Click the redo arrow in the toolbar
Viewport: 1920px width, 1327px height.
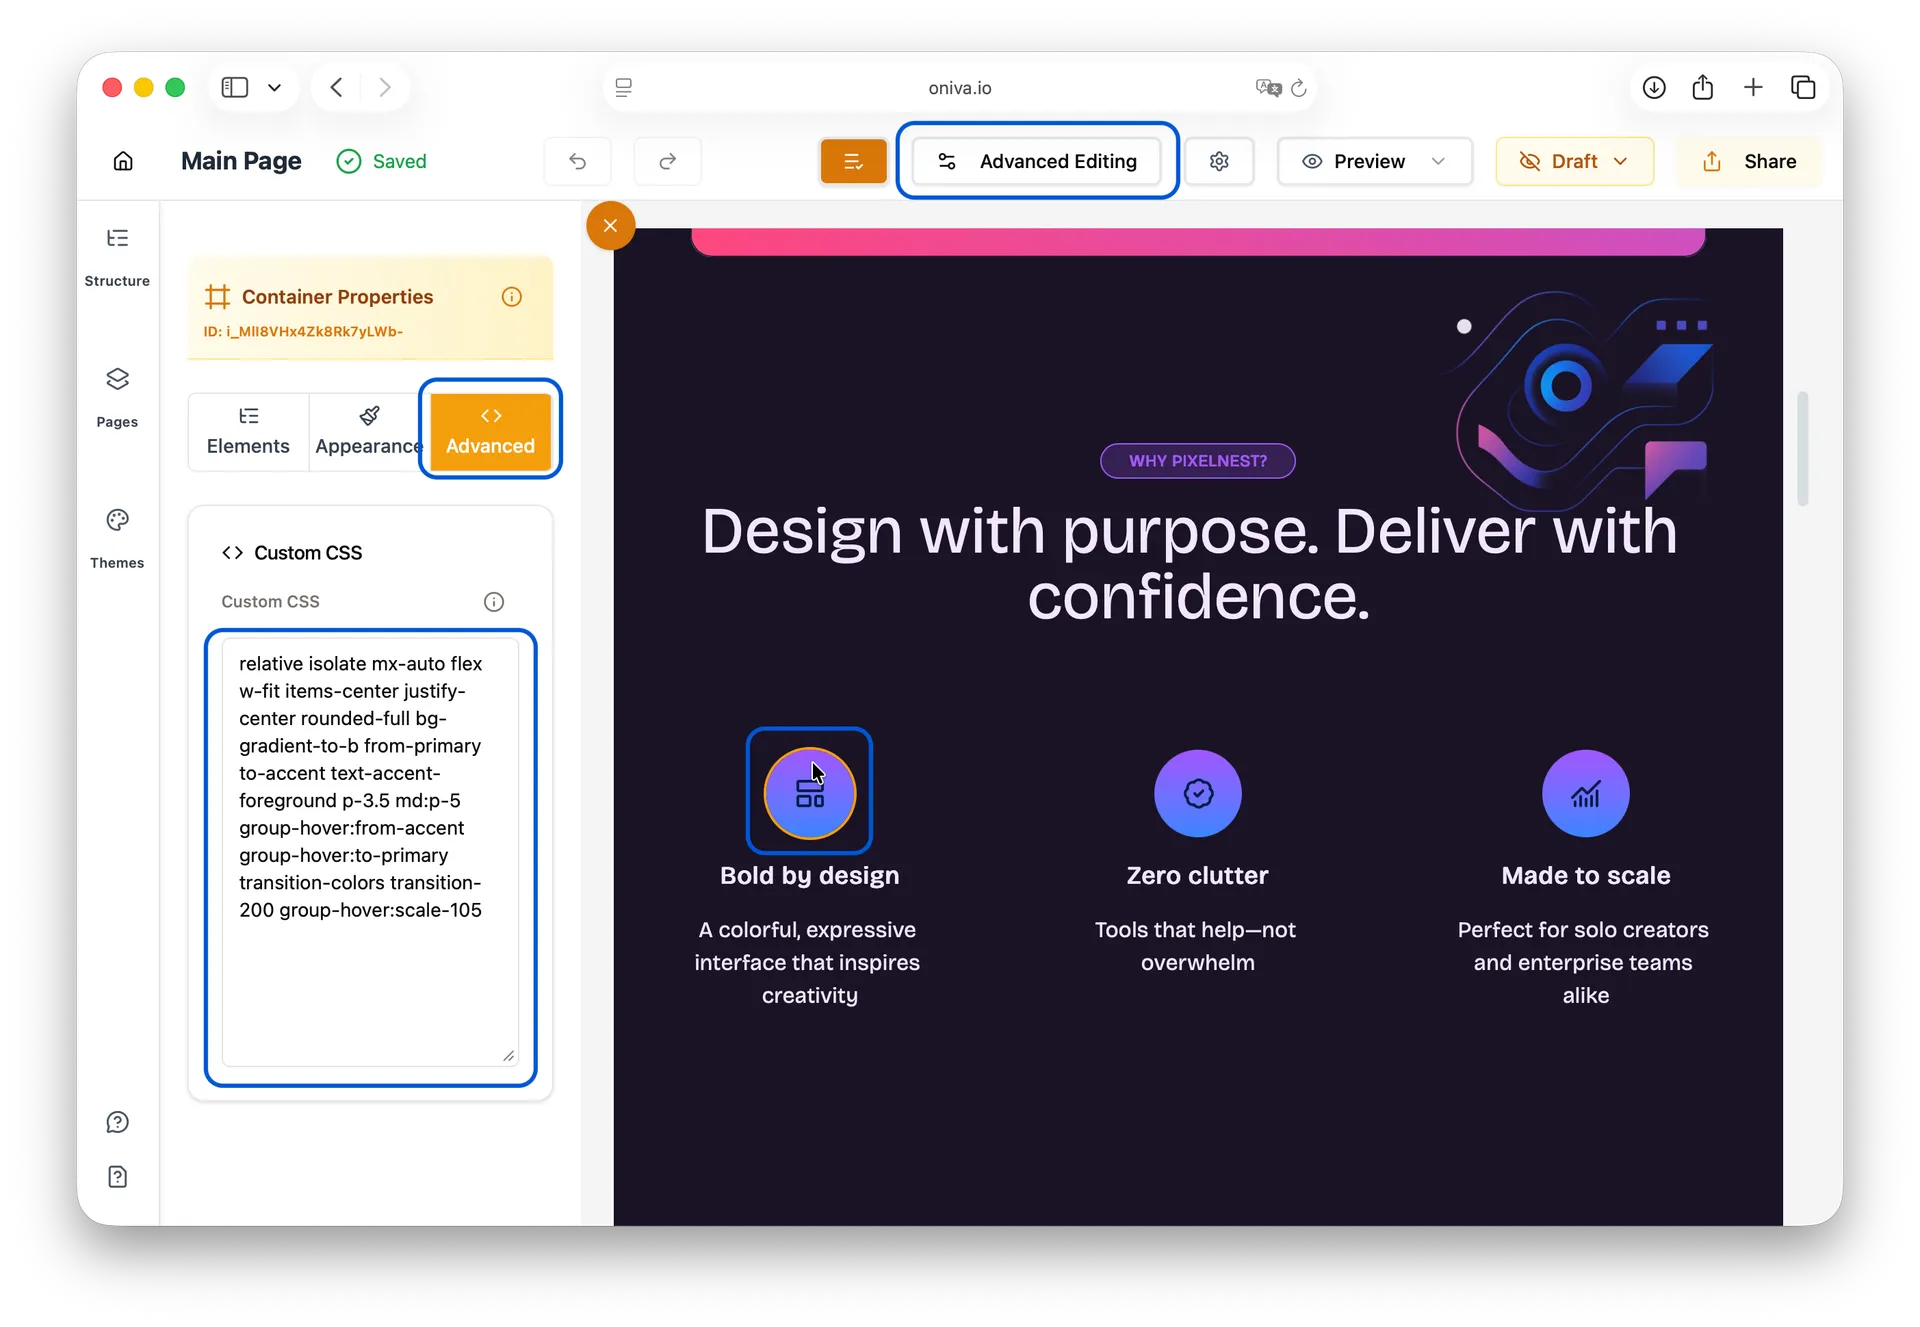click(x=667, y=161)
